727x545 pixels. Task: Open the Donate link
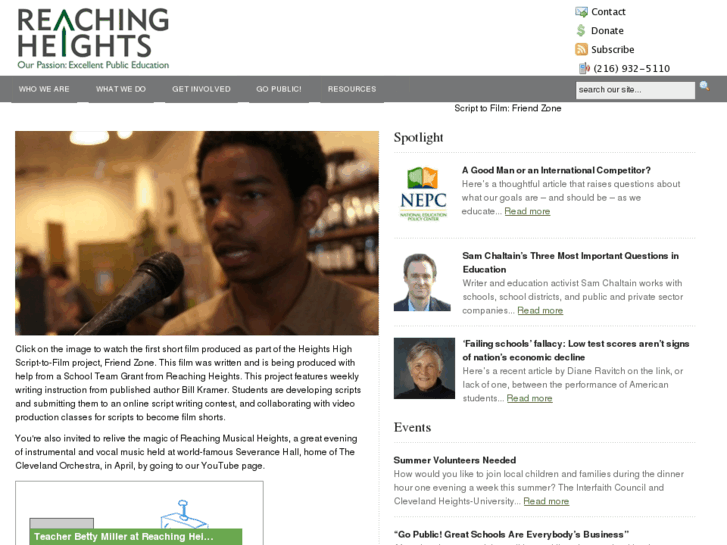(607, 31)
